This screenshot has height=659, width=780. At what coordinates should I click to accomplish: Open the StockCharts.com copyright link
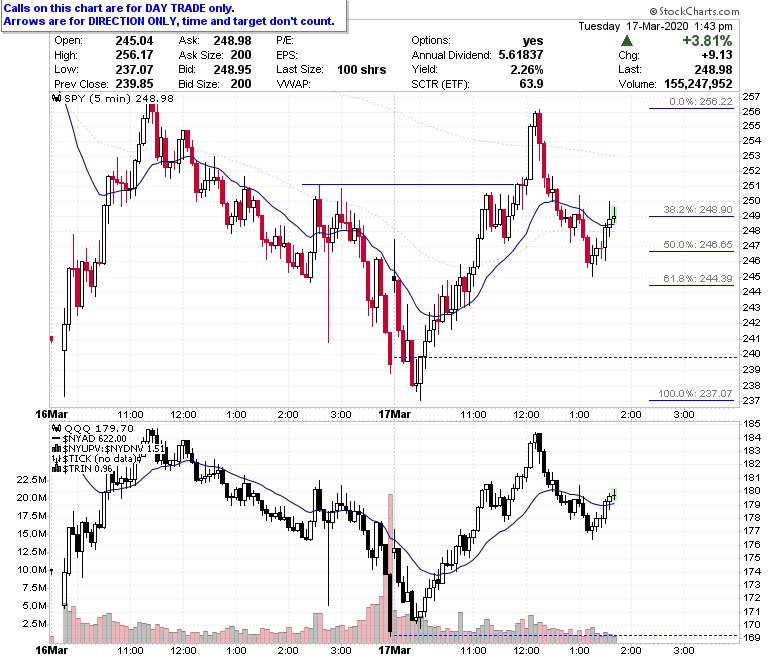coord(694,11)
